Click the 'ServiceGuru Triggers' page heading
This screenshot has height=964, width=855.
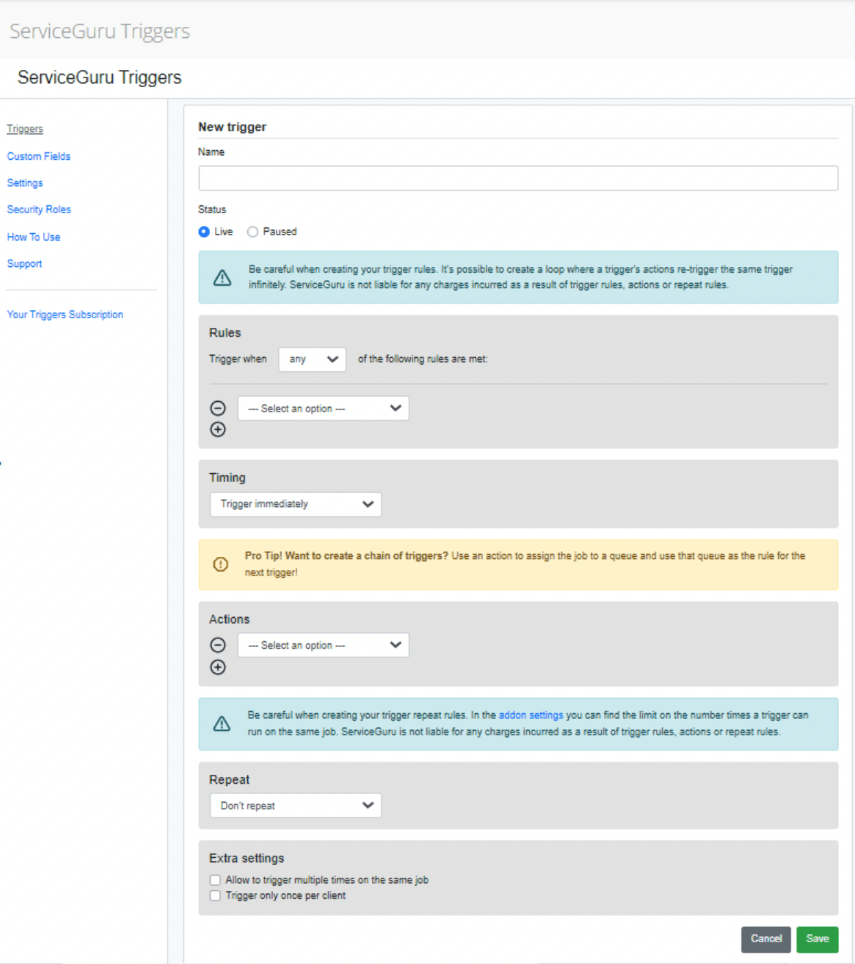100,77
